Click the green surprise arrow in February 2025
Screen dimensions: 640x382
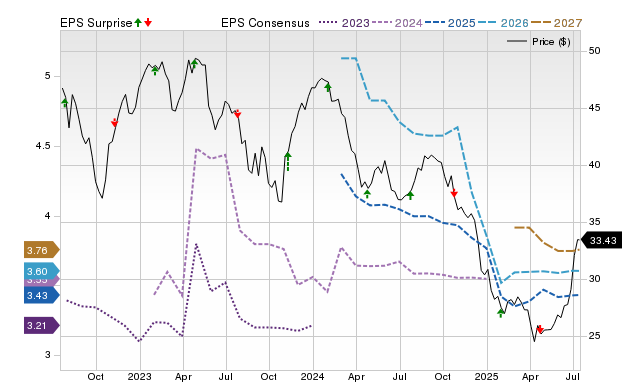pyautogui.click(x=501, y=313)
